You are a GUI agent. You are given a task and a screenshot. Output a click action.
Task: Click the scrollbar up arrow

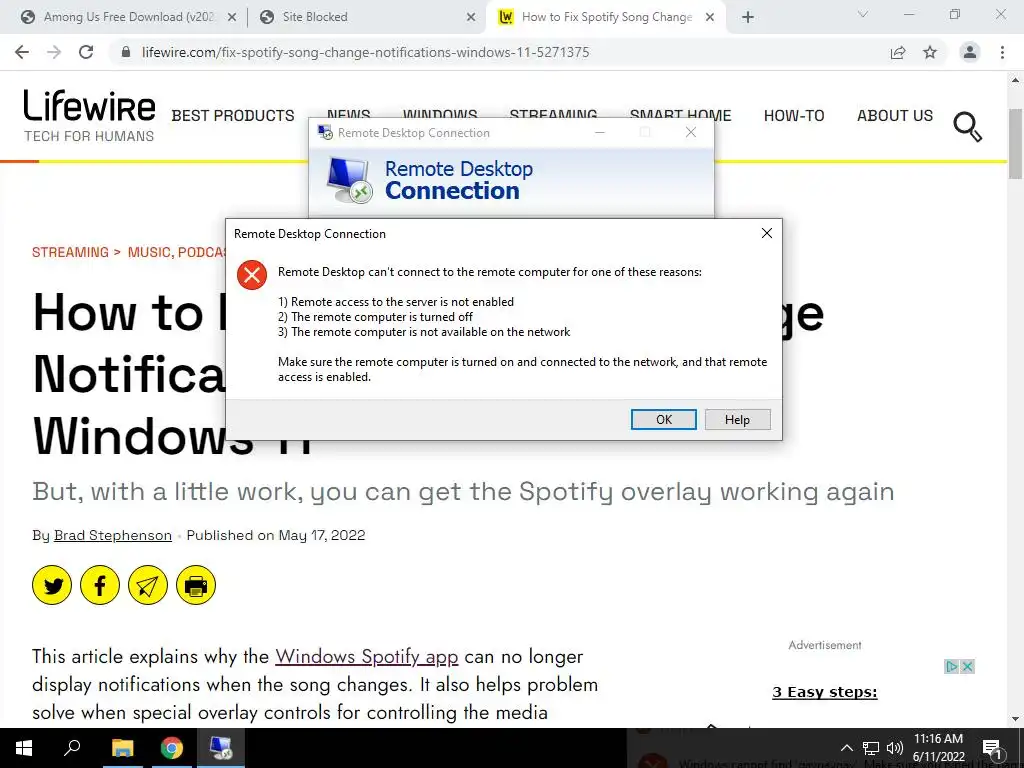click(x=1016, y=80)
